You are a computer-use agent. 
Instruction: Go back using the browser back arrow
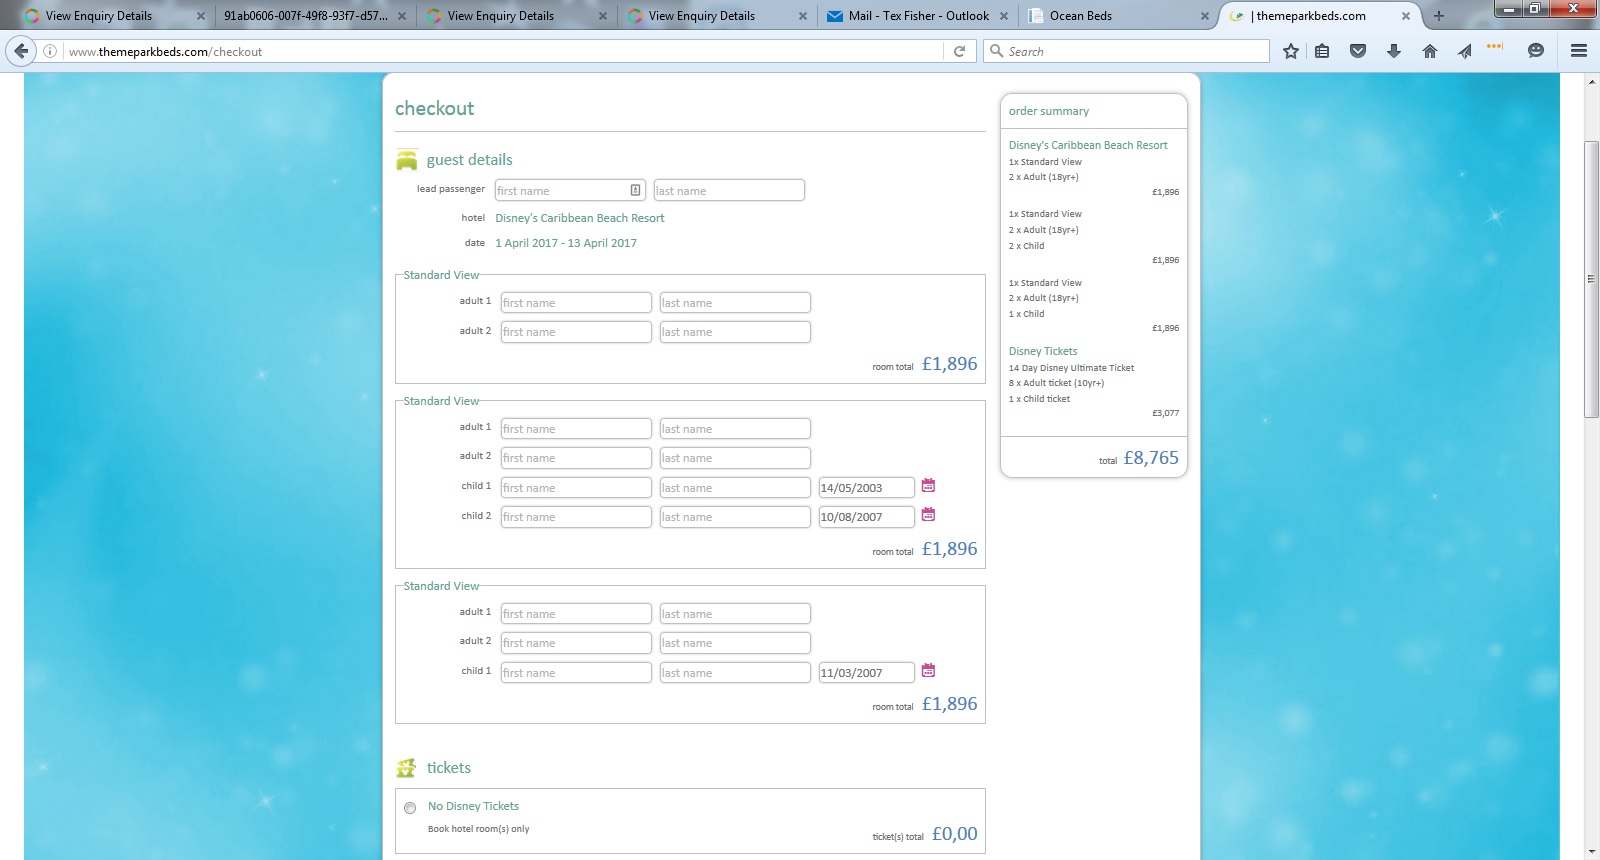(21, 51)
